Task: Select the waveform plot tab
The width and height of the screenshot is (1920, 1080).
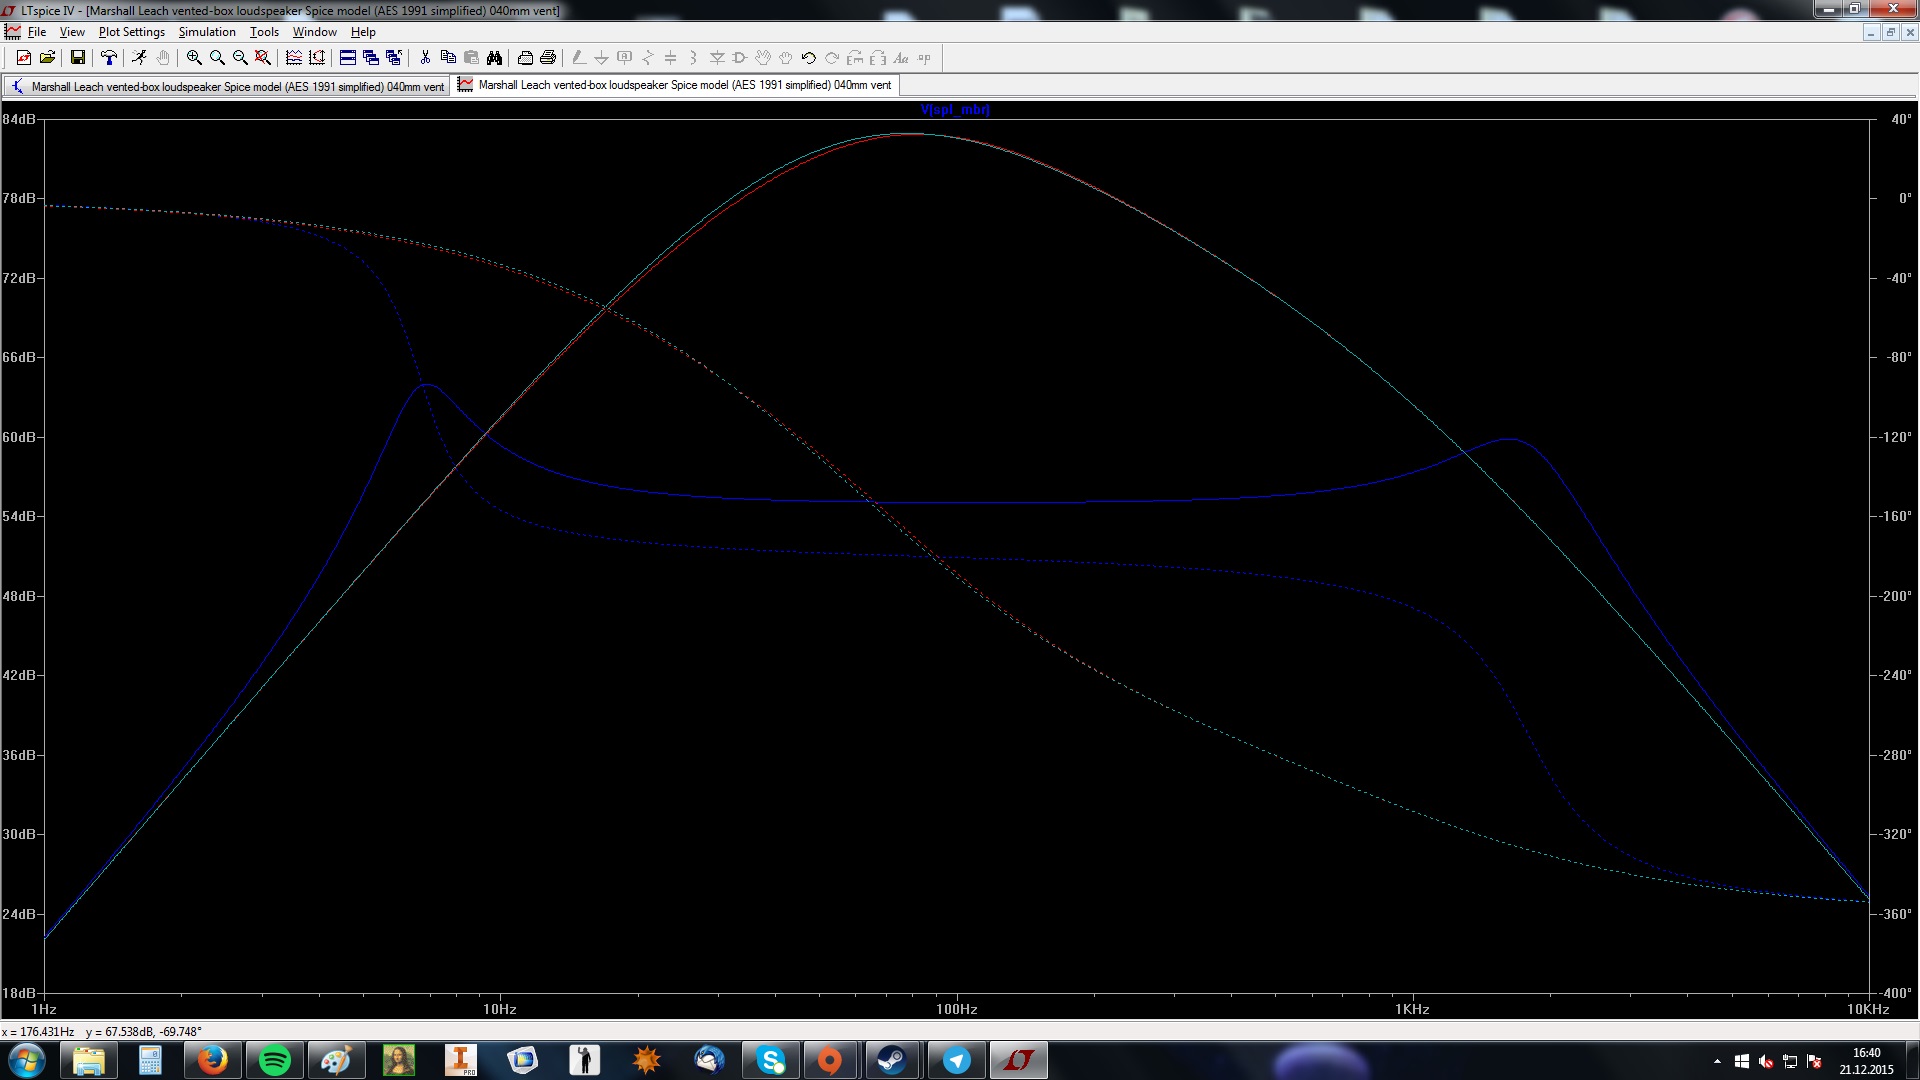Action: tap(675, 85)
